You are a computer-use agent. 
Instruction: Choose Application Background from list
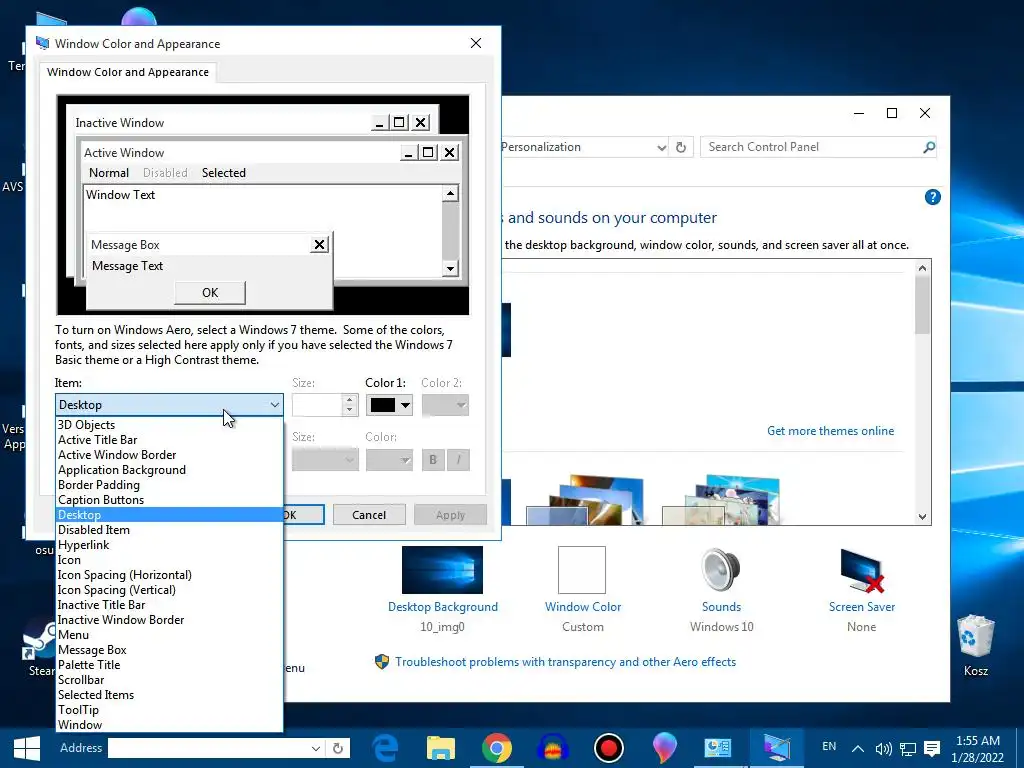pos(169,470)
